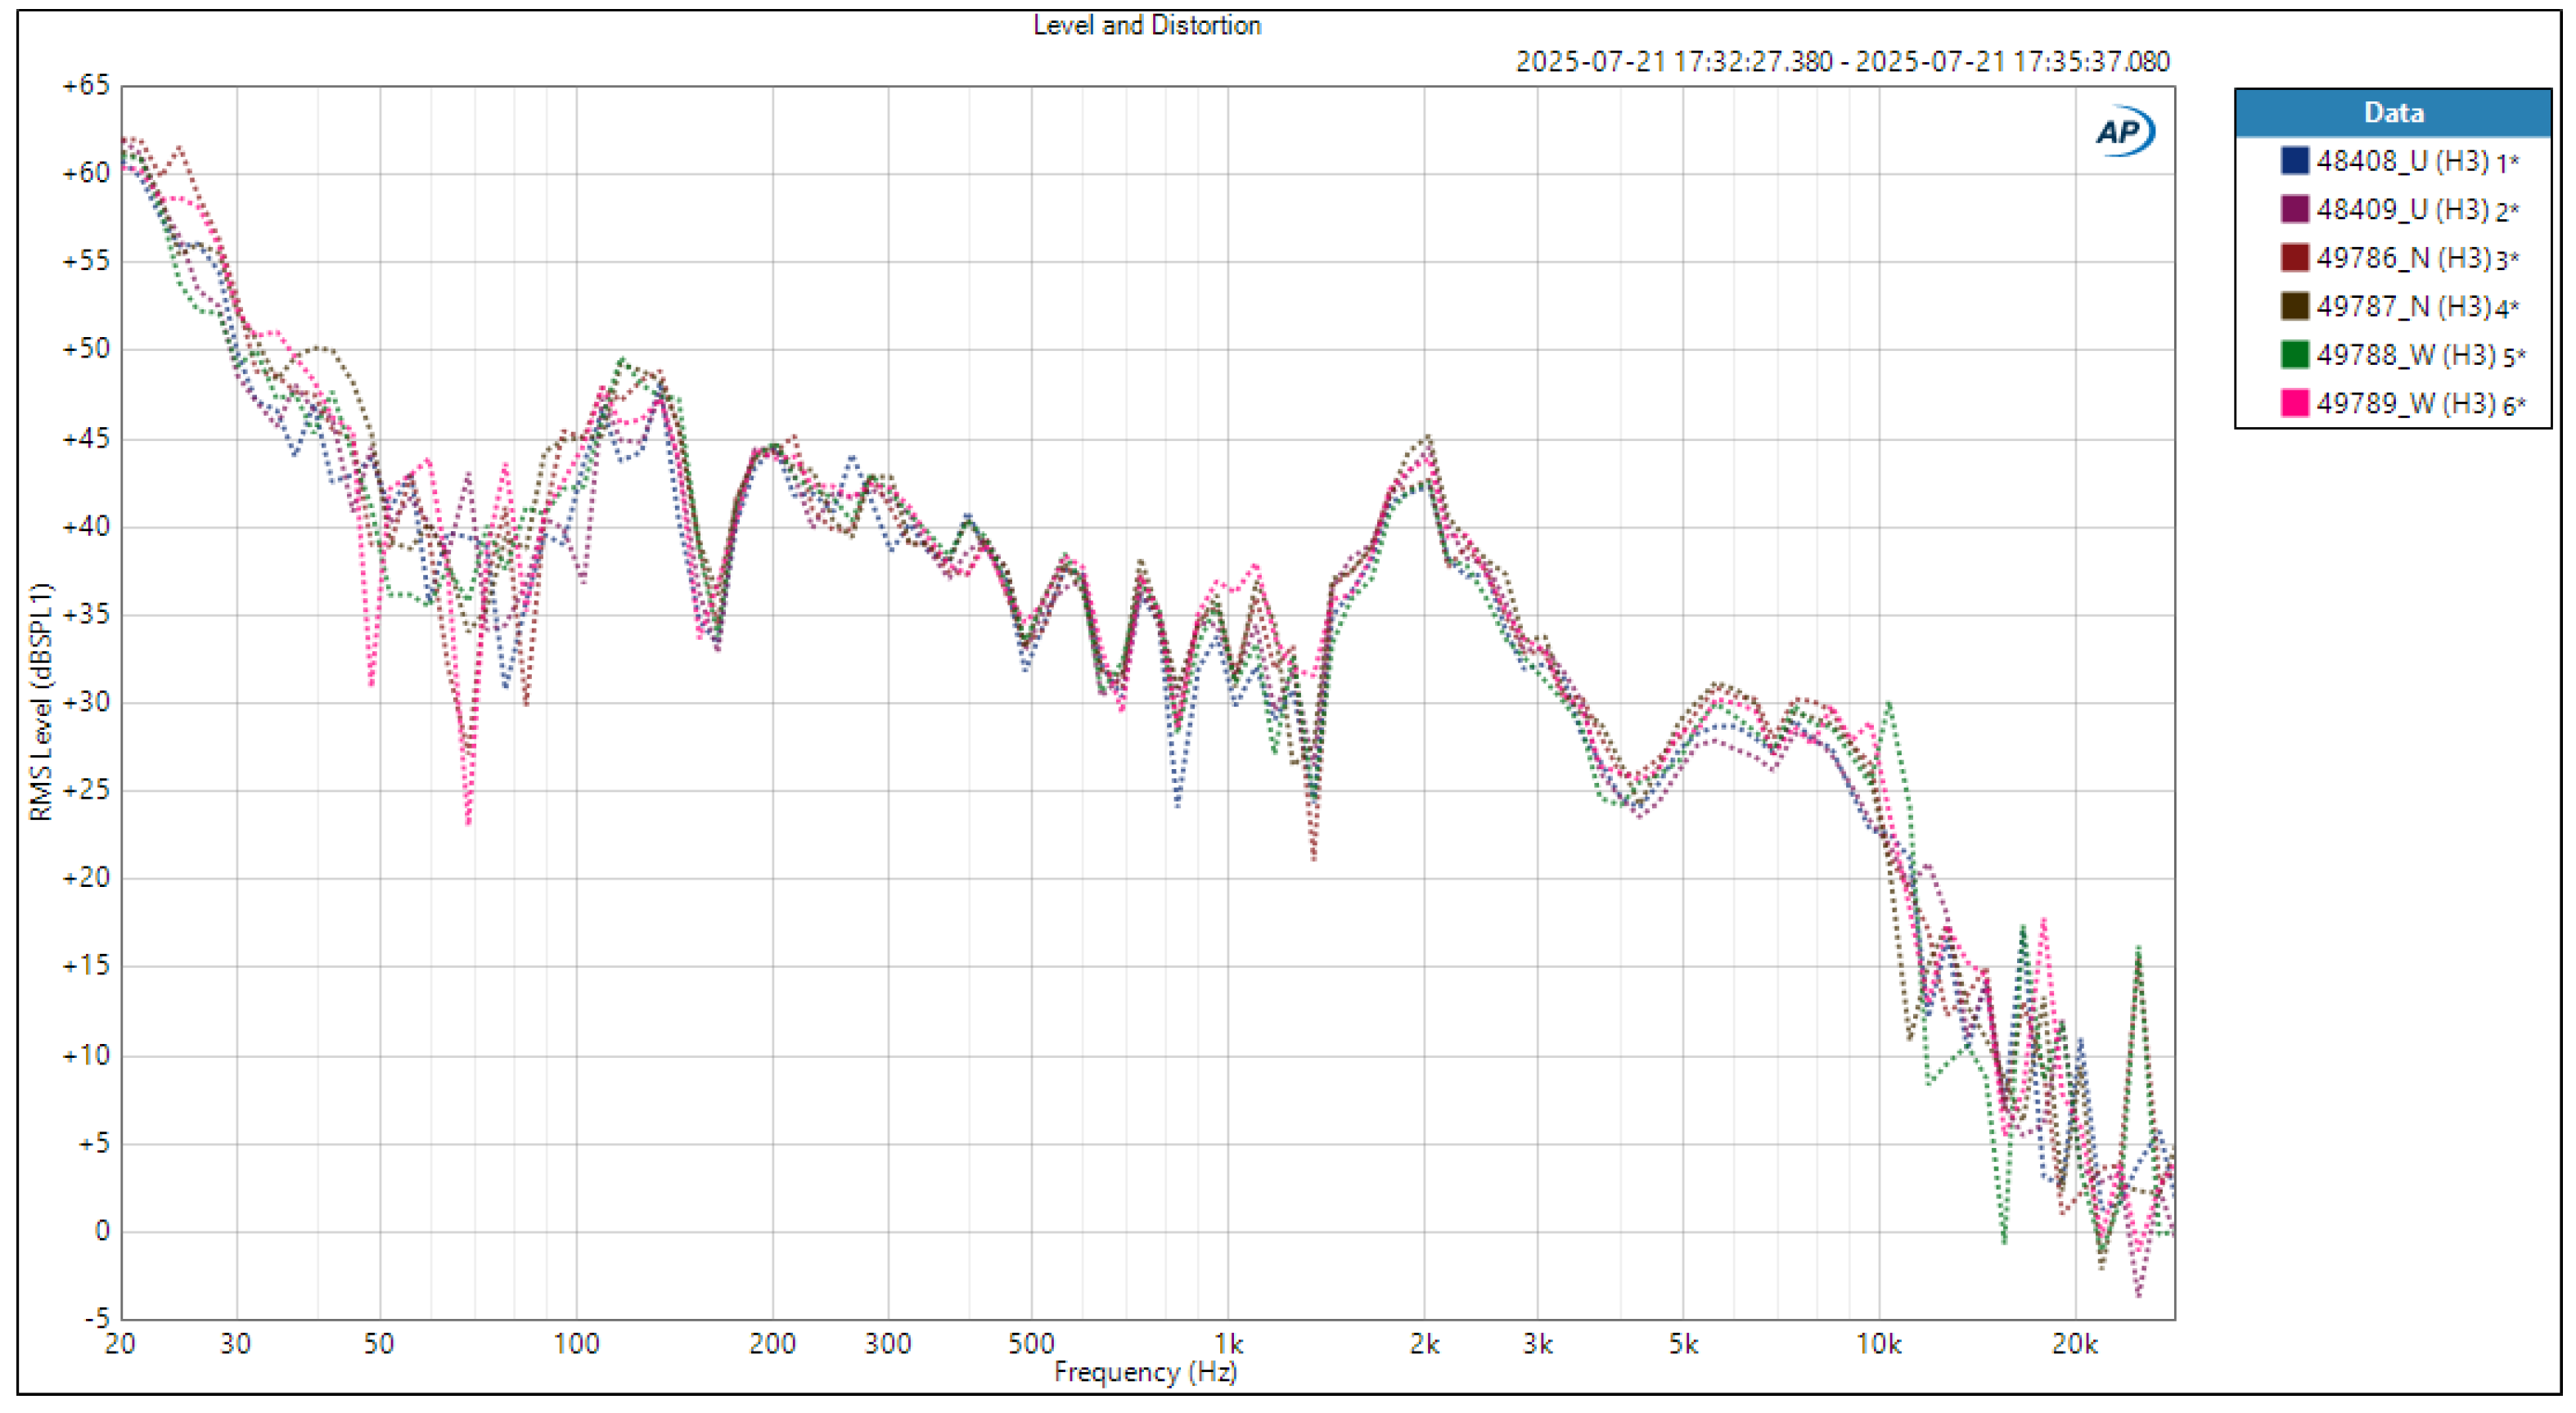Image resolution: width=2576 pixels, height=1413 pixels.
Task: Click the green swatch for 49788_W (H3)
Action: [x=2294, y=354]
